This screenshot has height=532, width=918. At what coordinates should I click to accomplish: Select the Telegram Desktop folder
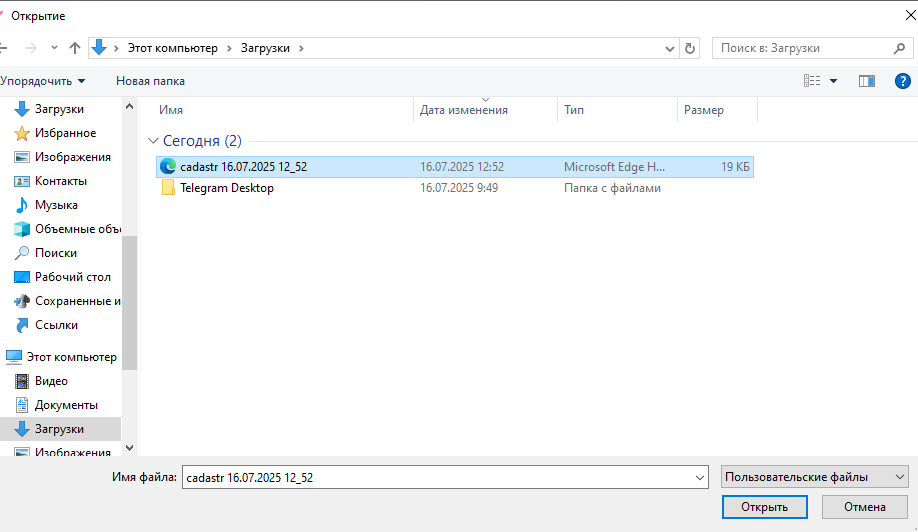(226, 188)
